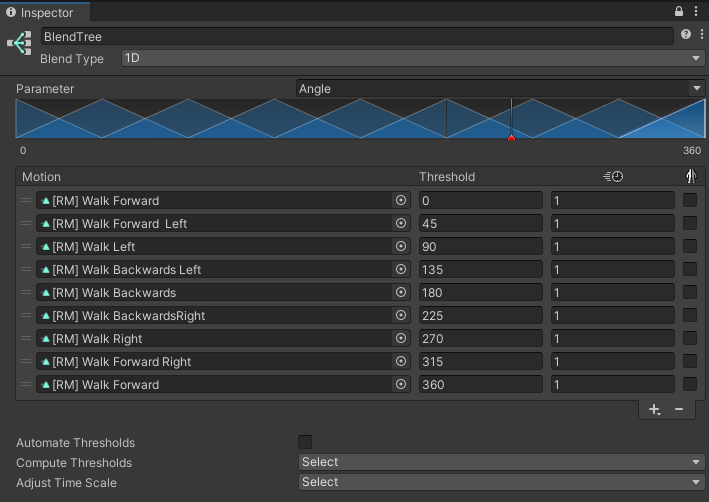The height and width of the screenshot is (502, 709).
Task: Toggle mirror for Walk BackwardsRight
Action: [690, 315]
